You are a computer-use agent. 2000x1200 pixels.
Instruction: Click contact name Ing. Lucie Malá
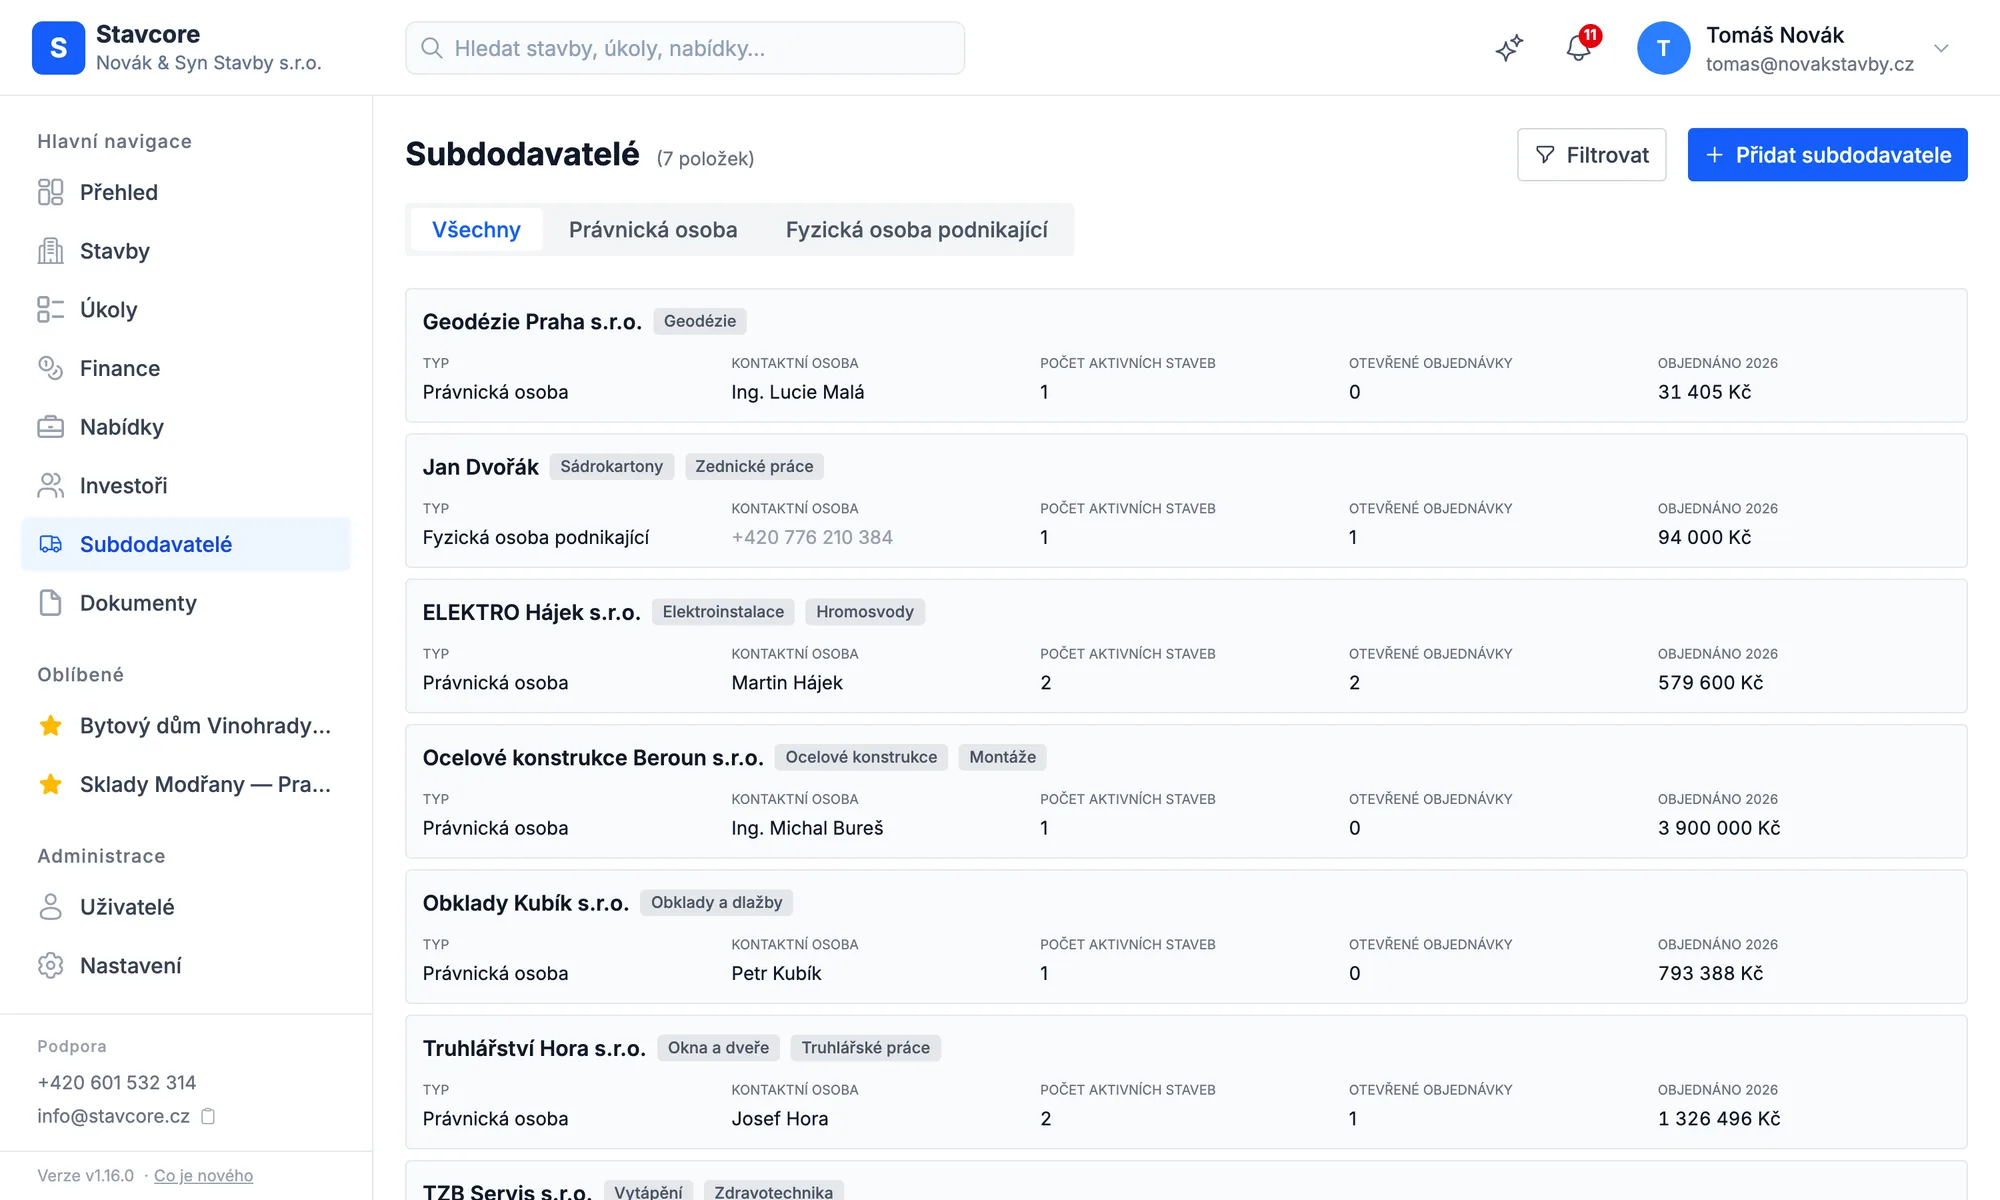798,392
